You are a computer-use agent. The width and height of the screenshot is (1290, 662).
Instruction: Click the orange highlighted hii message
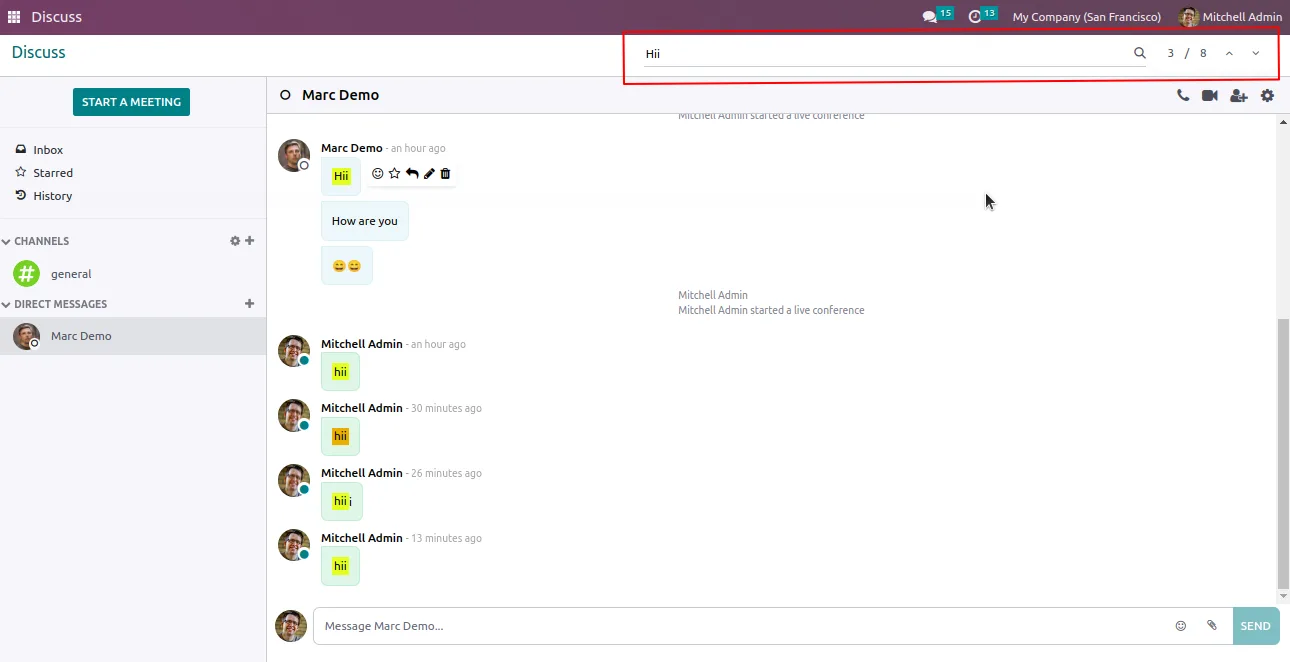(340, 436)
